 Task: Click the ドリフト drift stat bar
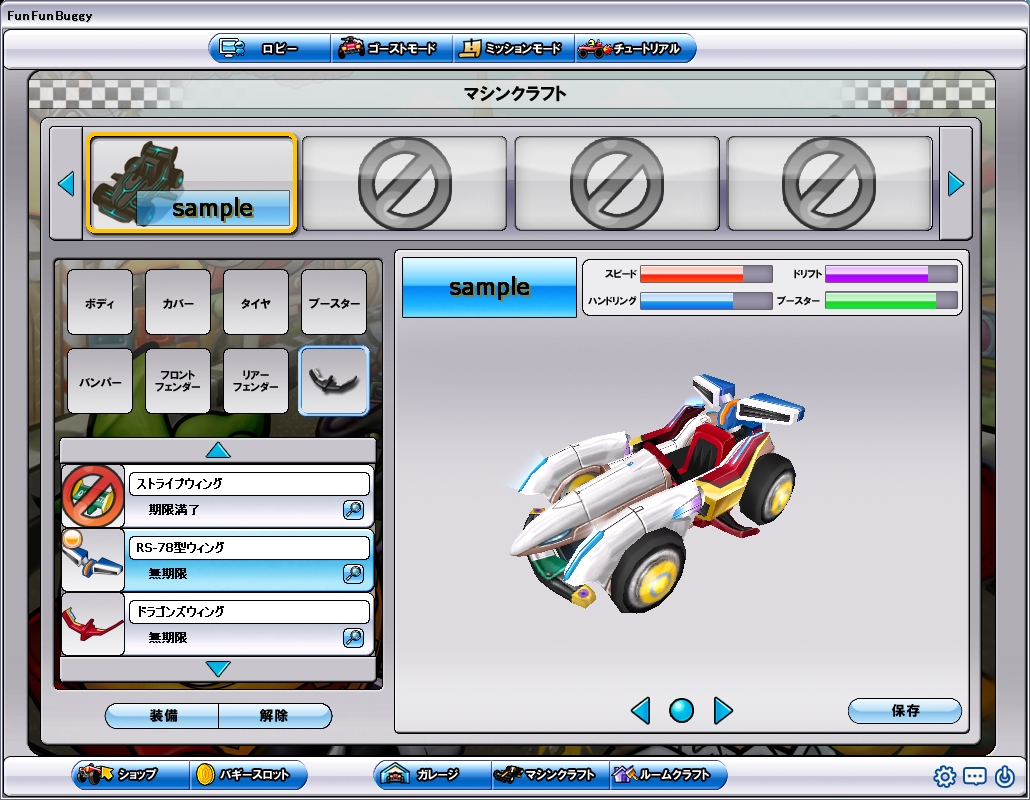pos(891,274)
